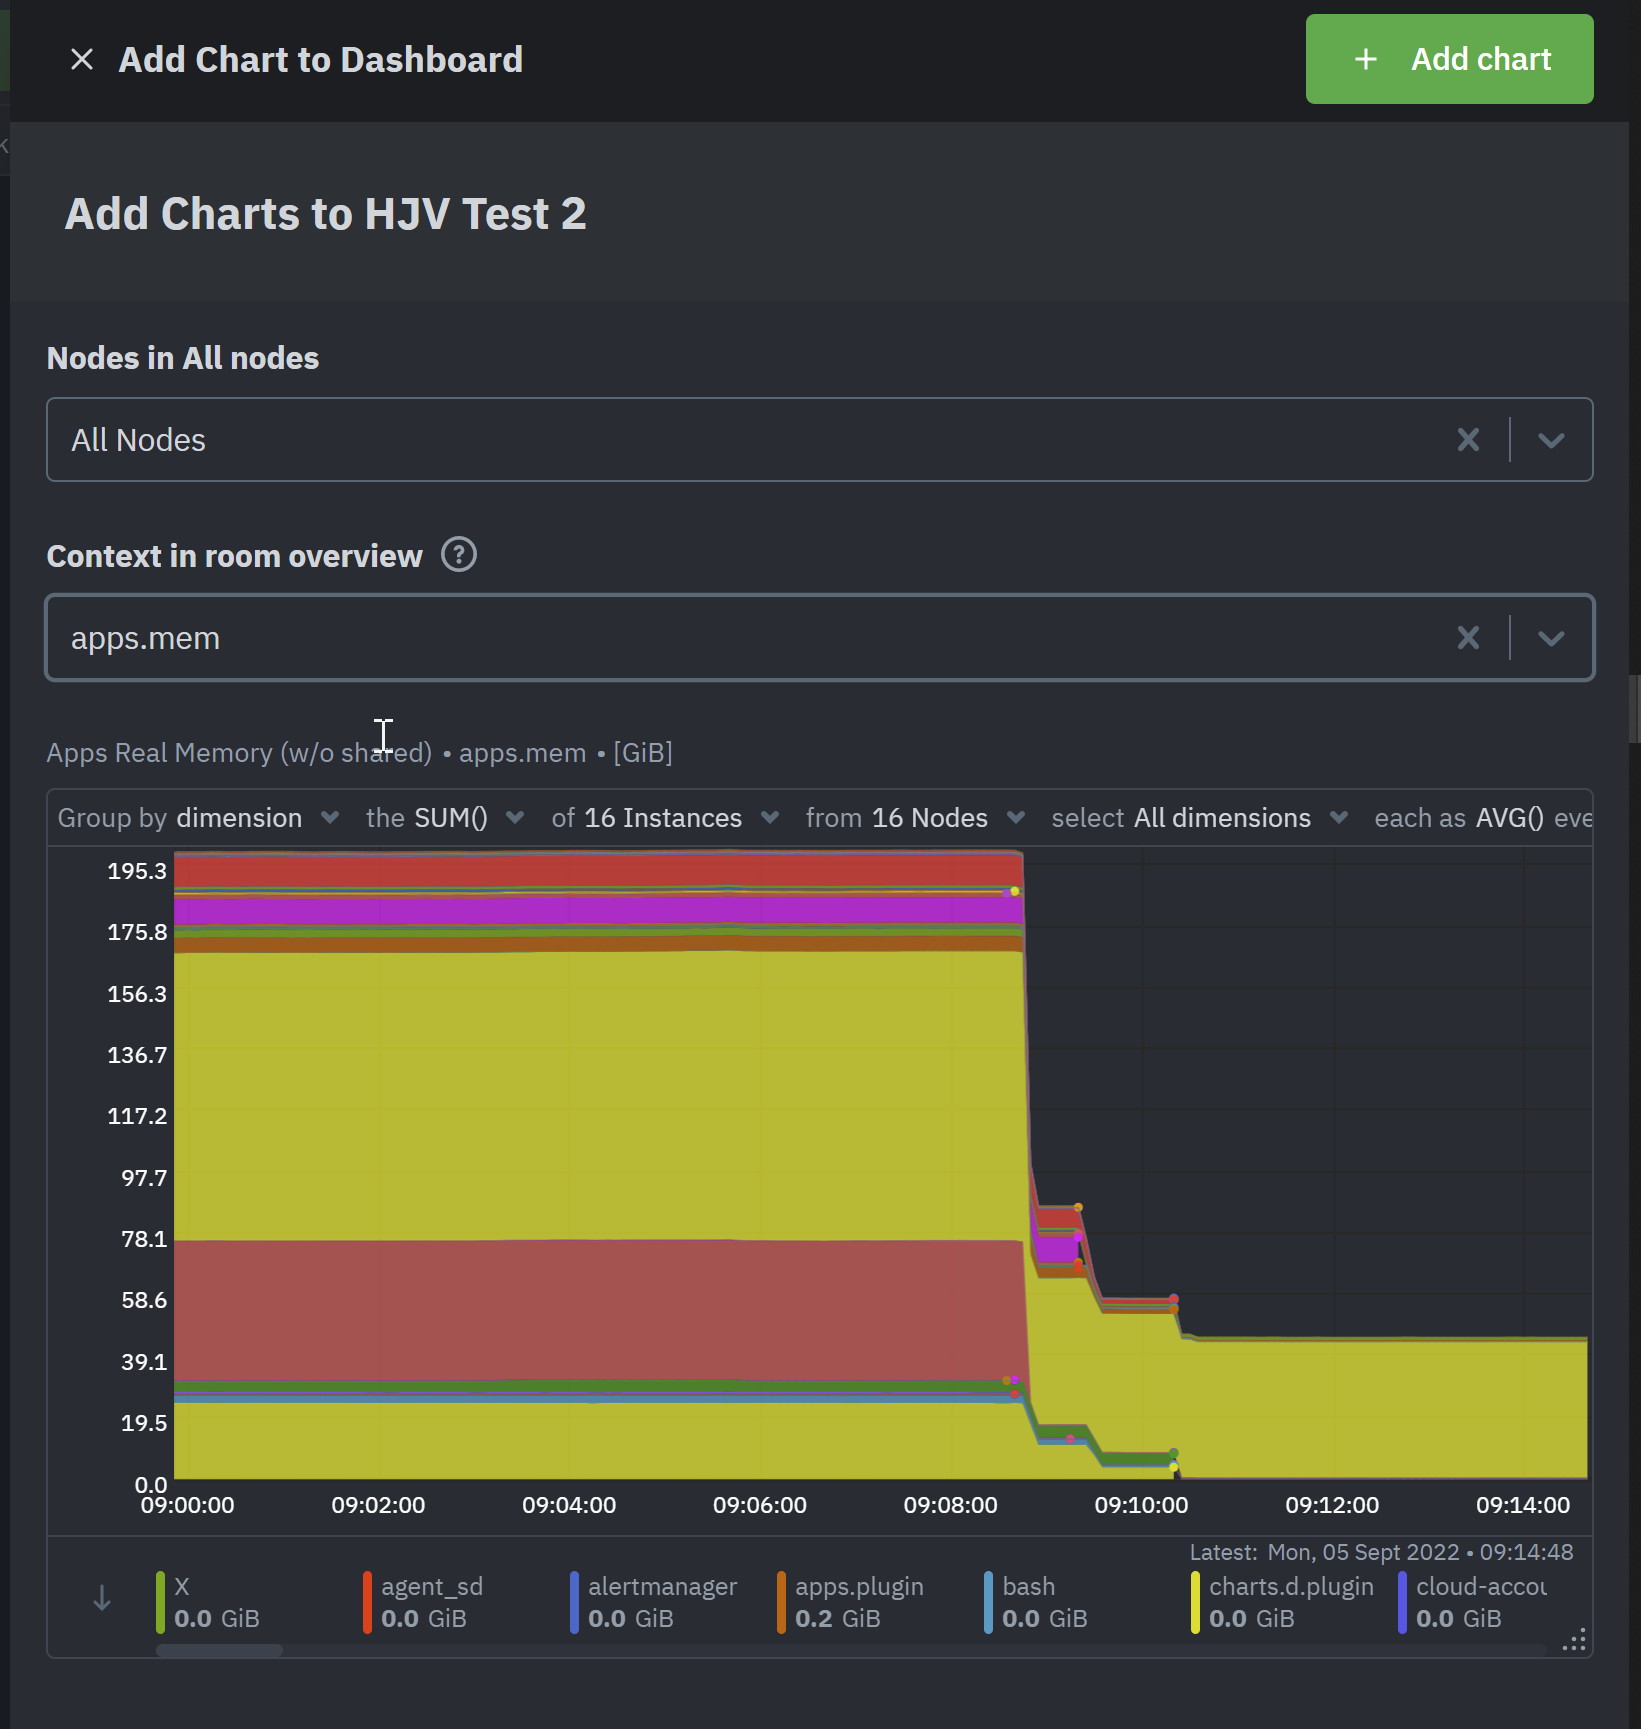Open the from 16 Nodes dropdown

click(x=1017, y=817)
